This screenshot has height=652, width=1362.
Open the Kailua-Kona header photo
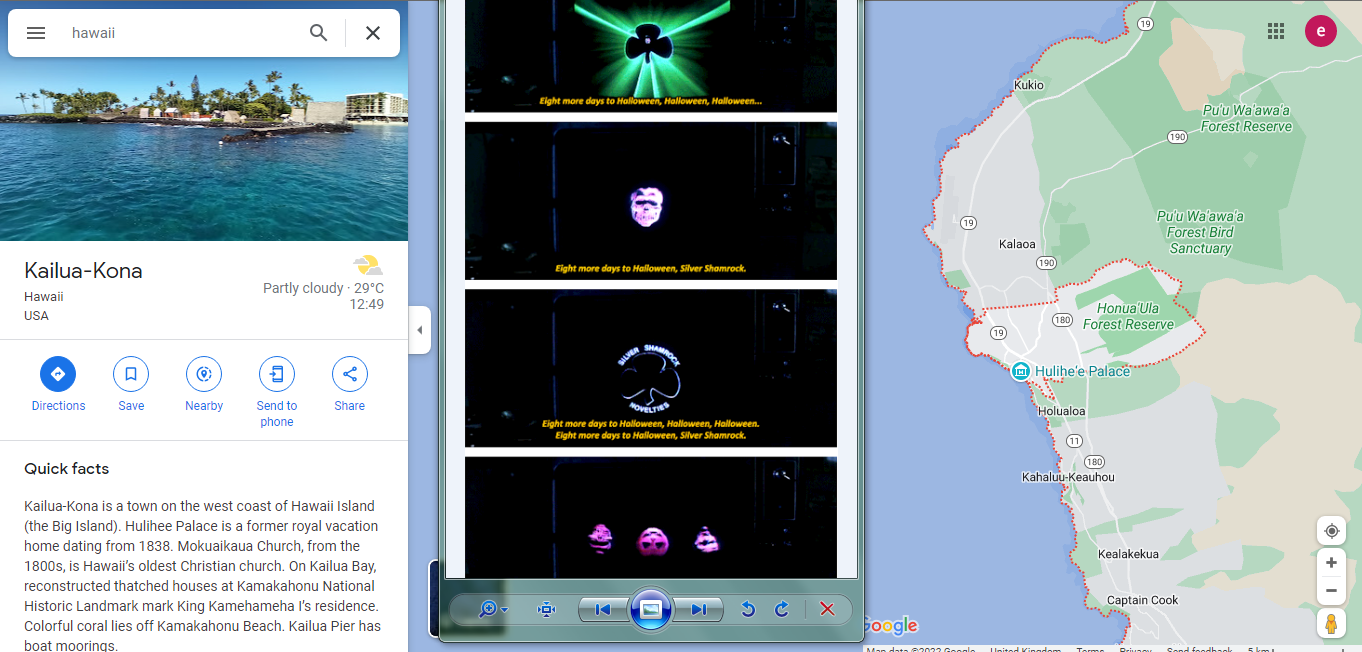204,149
